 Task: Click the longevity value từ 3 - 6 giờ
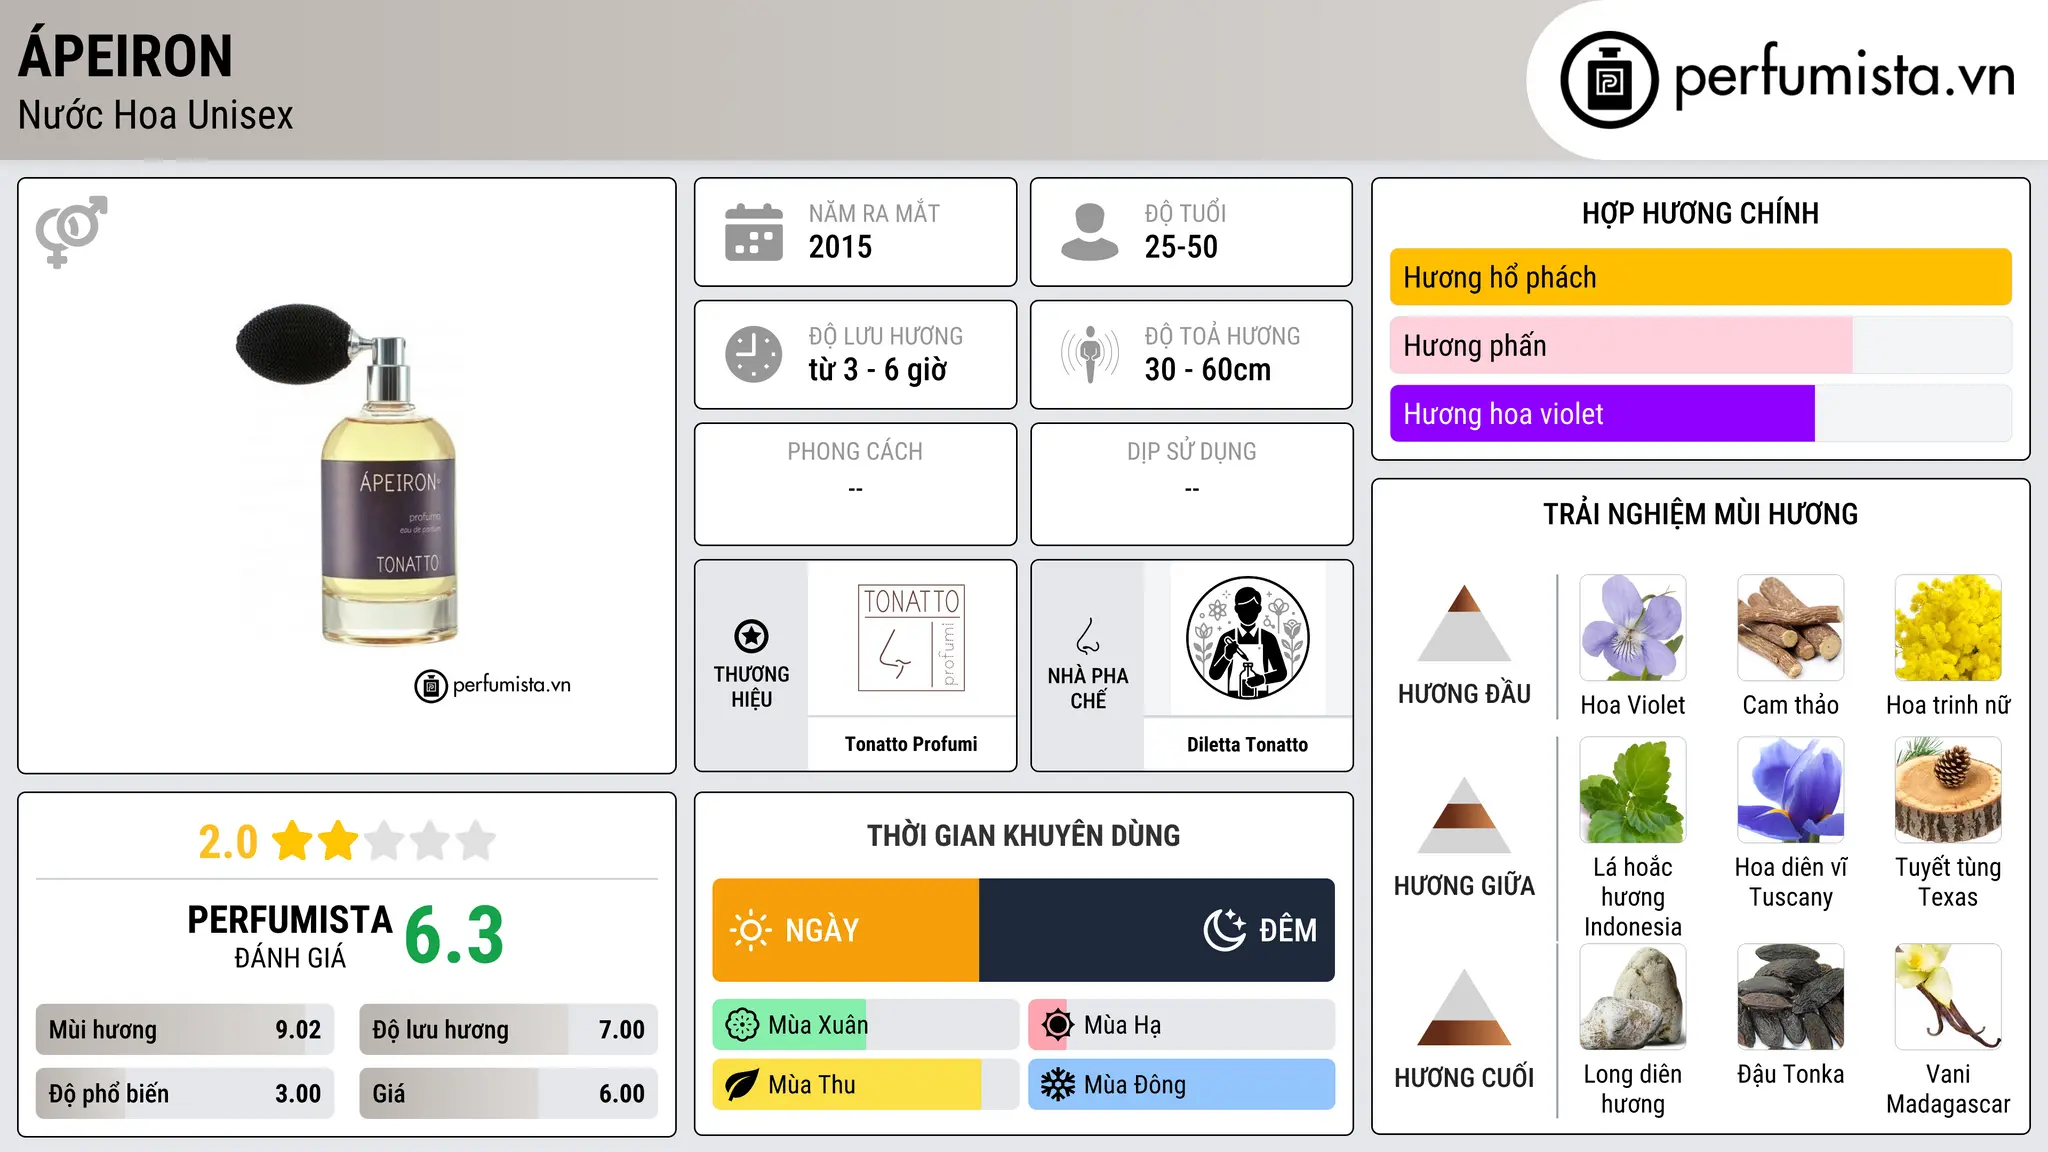tap(877, 370)
